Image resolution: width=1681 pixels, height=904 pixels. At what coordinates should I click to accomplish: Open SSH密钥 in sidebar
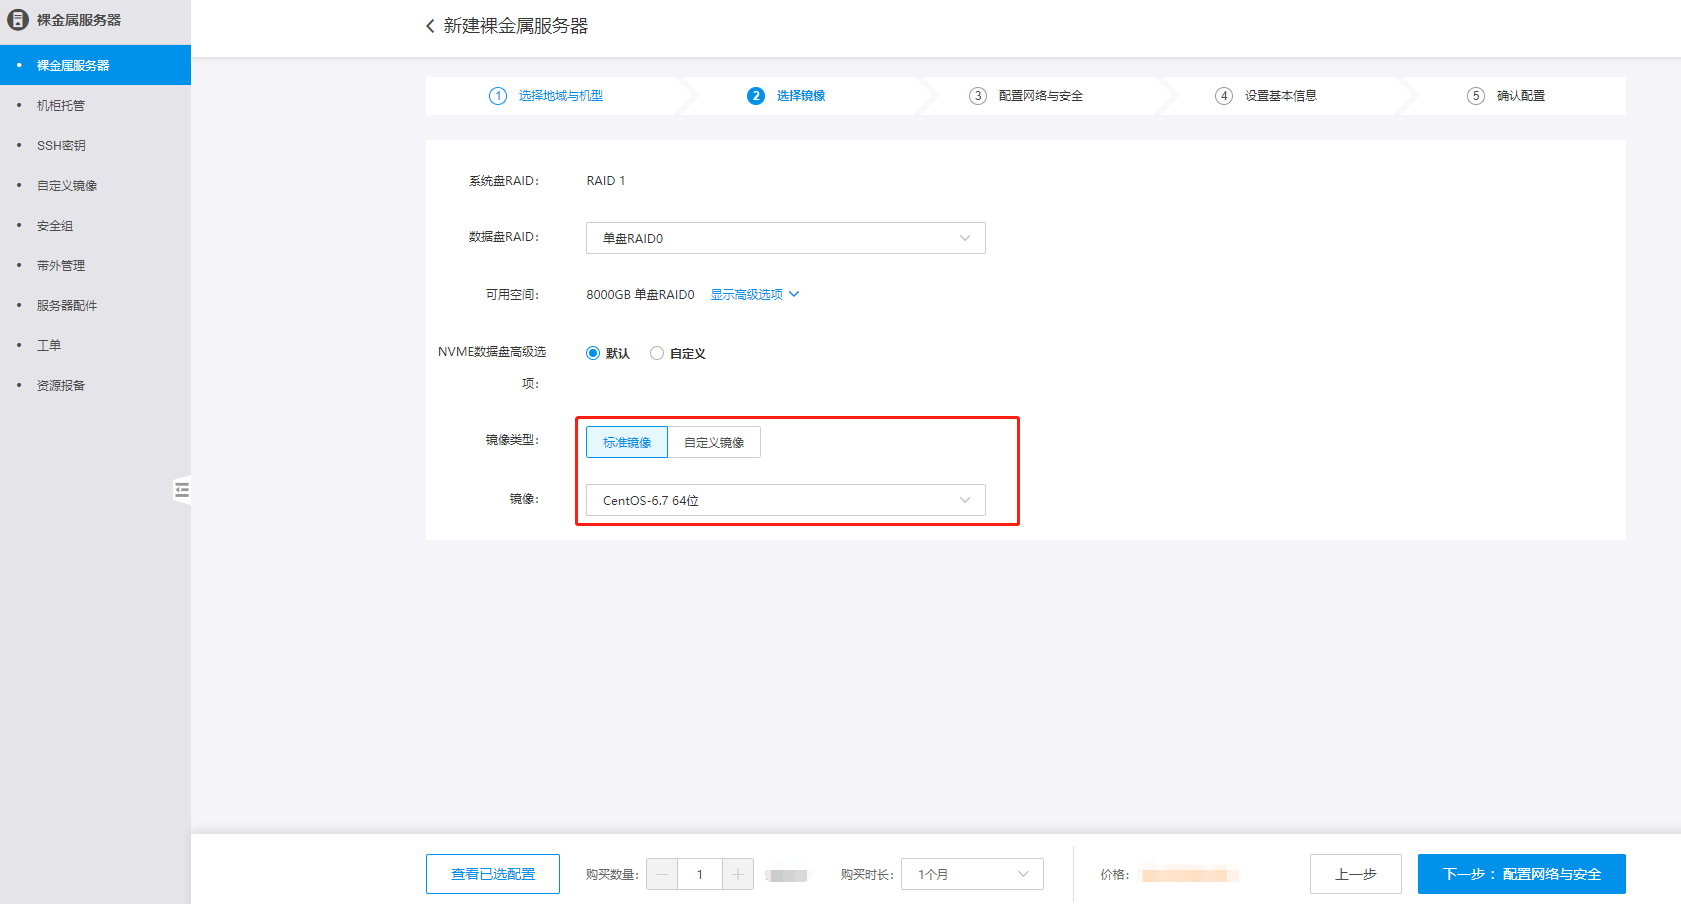(x=95, y=145)
